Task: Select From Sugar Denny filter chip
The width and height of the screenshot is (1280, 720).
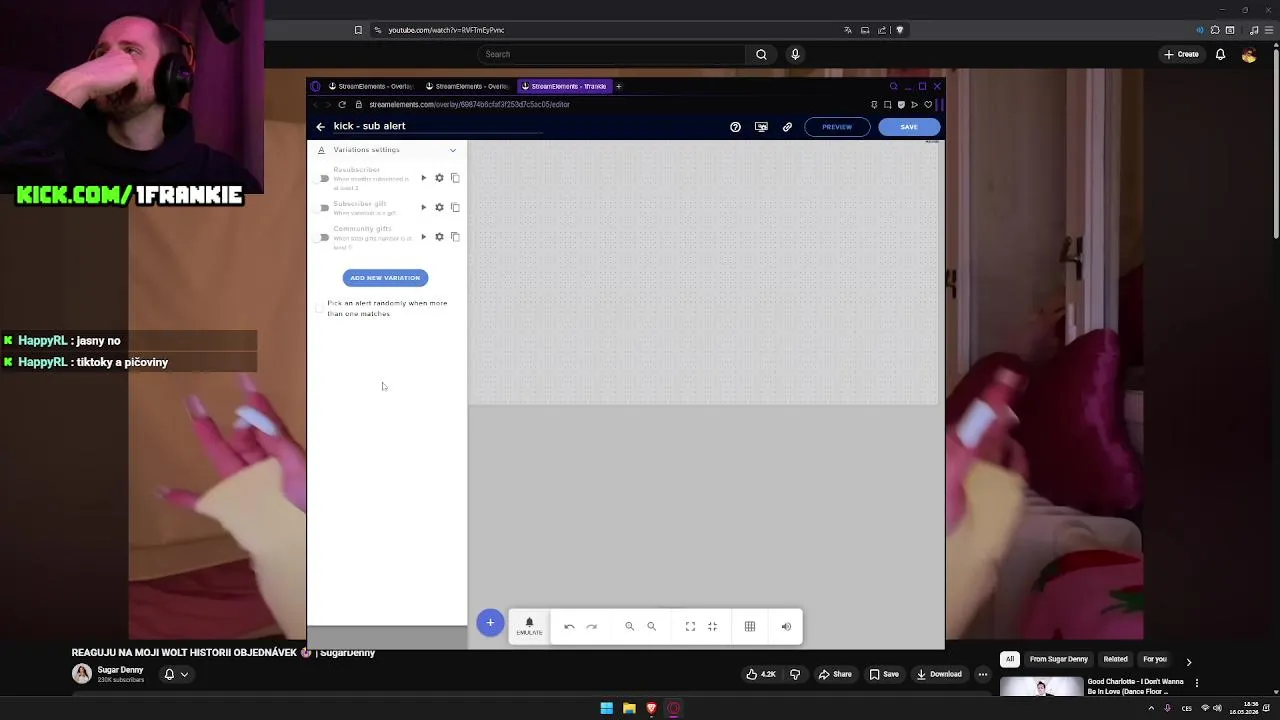Action: (x=1059, y=659)
